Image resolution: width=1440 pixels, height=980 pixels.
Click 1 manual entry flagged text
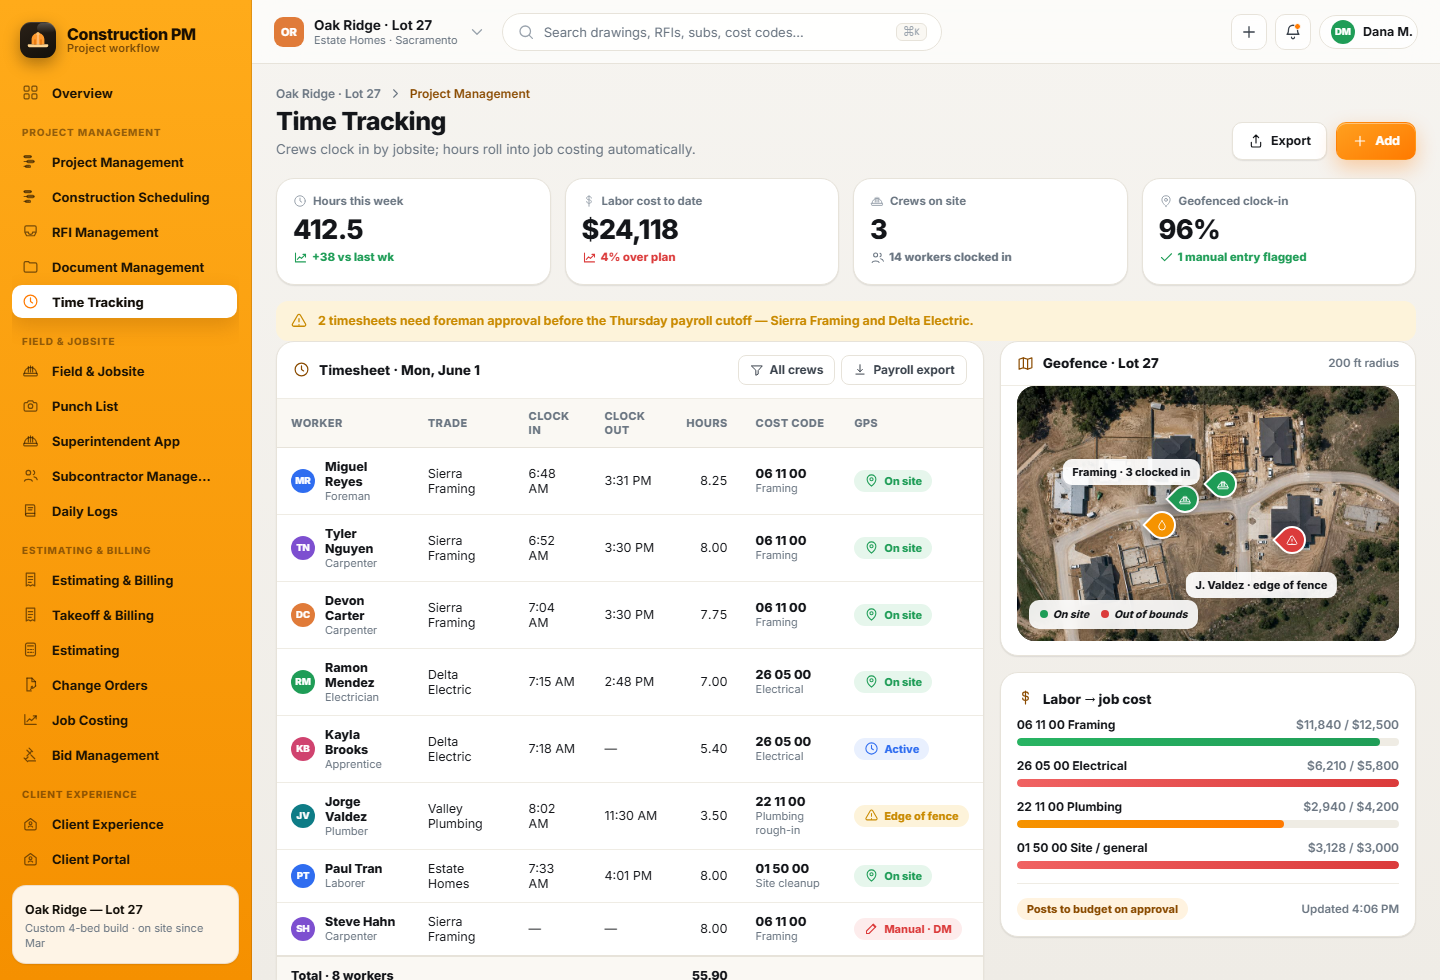(x=1241, y=257)
